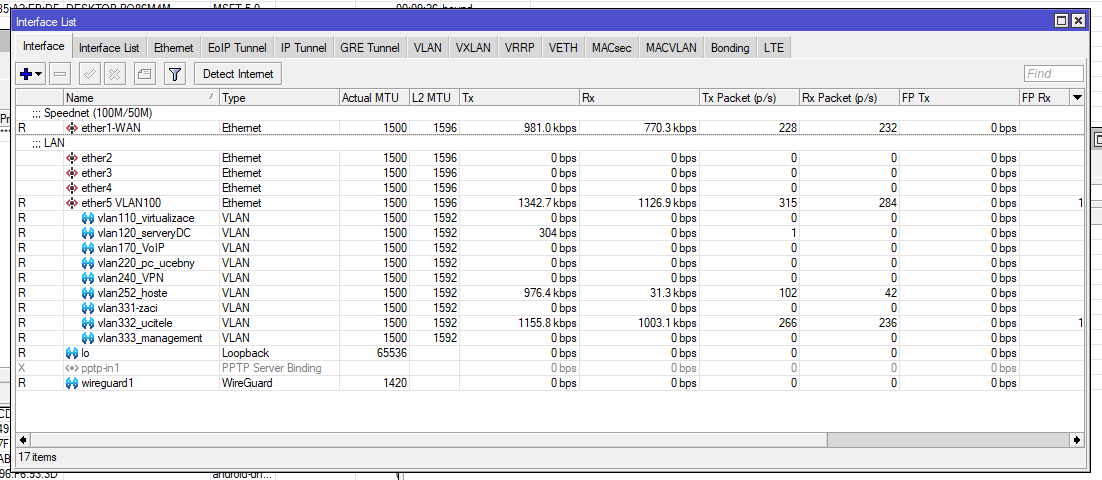Screen dimensions: 1102x480
Task: Click the Enable checkmark toolbar button
Action: coord(89,73)
